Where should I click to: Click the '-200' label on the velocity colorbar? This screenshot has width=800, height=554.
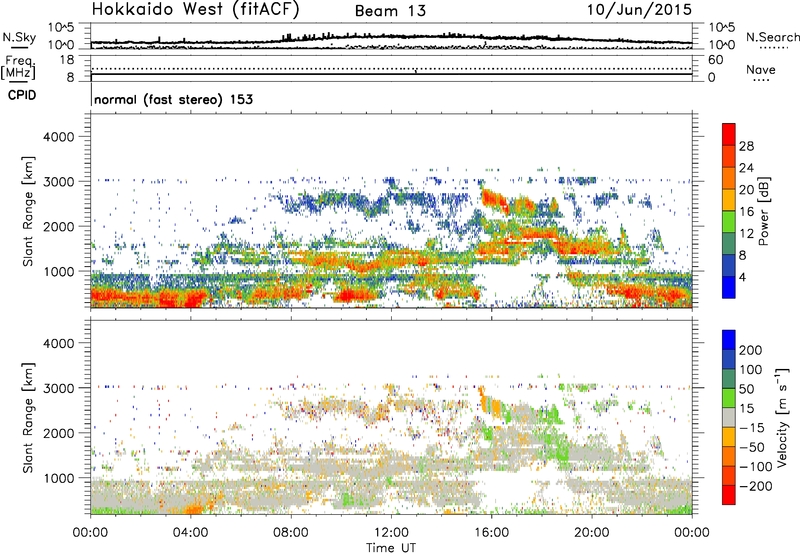click(756, 486)
